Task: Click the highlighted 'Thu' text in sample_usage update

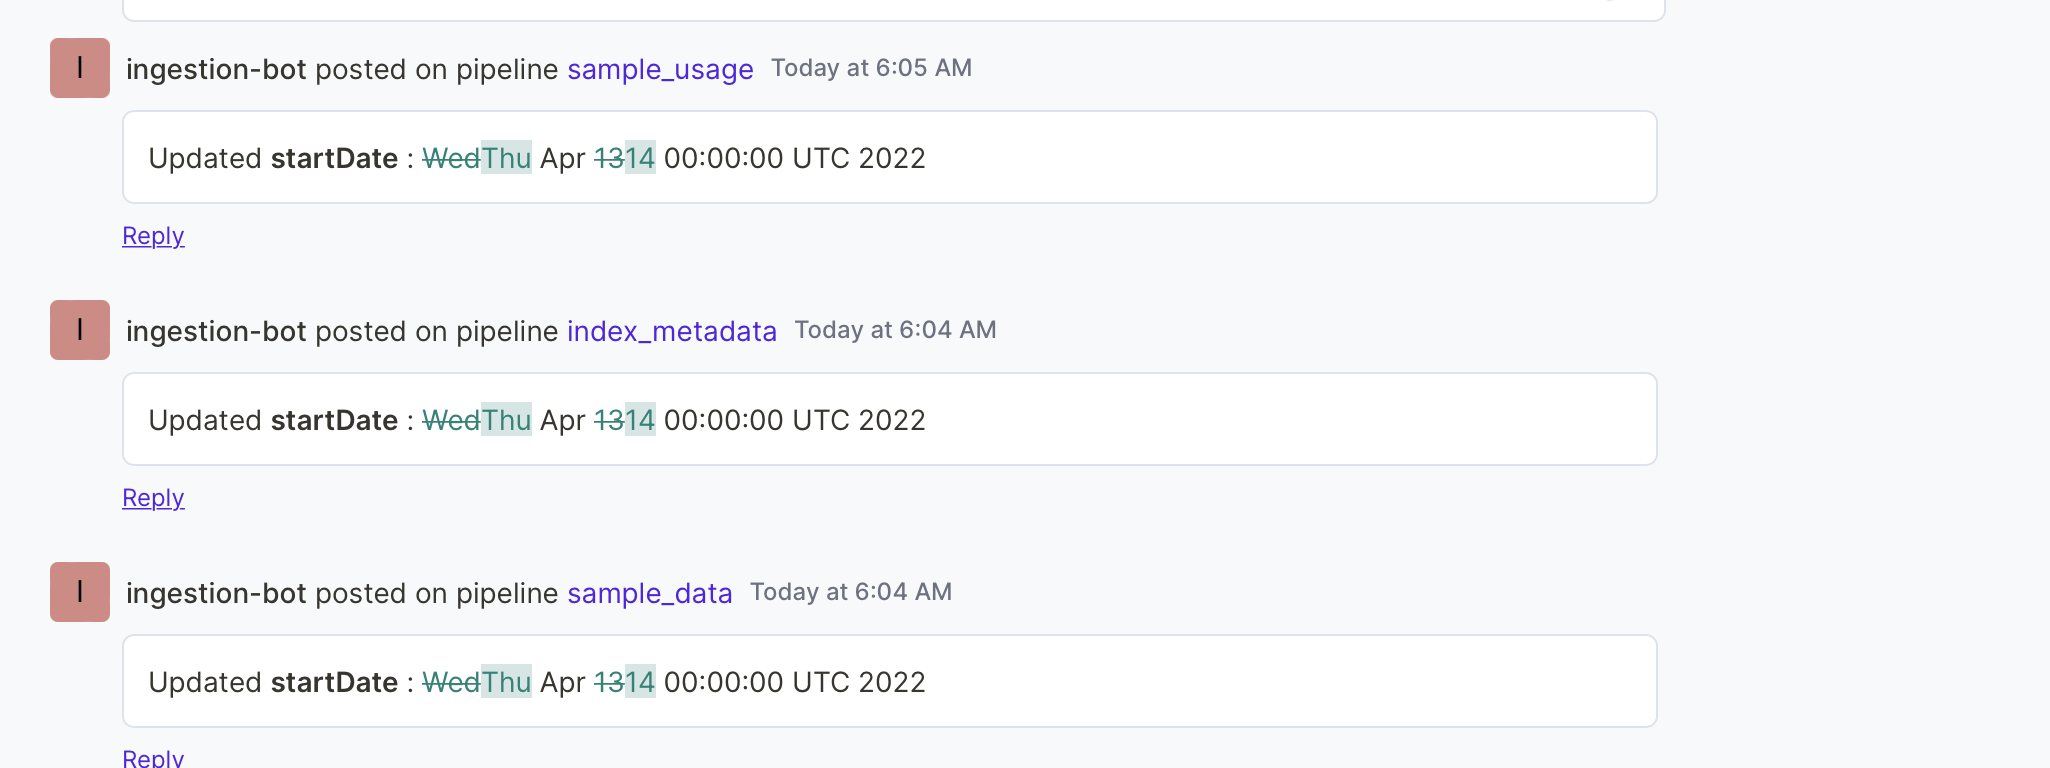Action: click(506, 158)
